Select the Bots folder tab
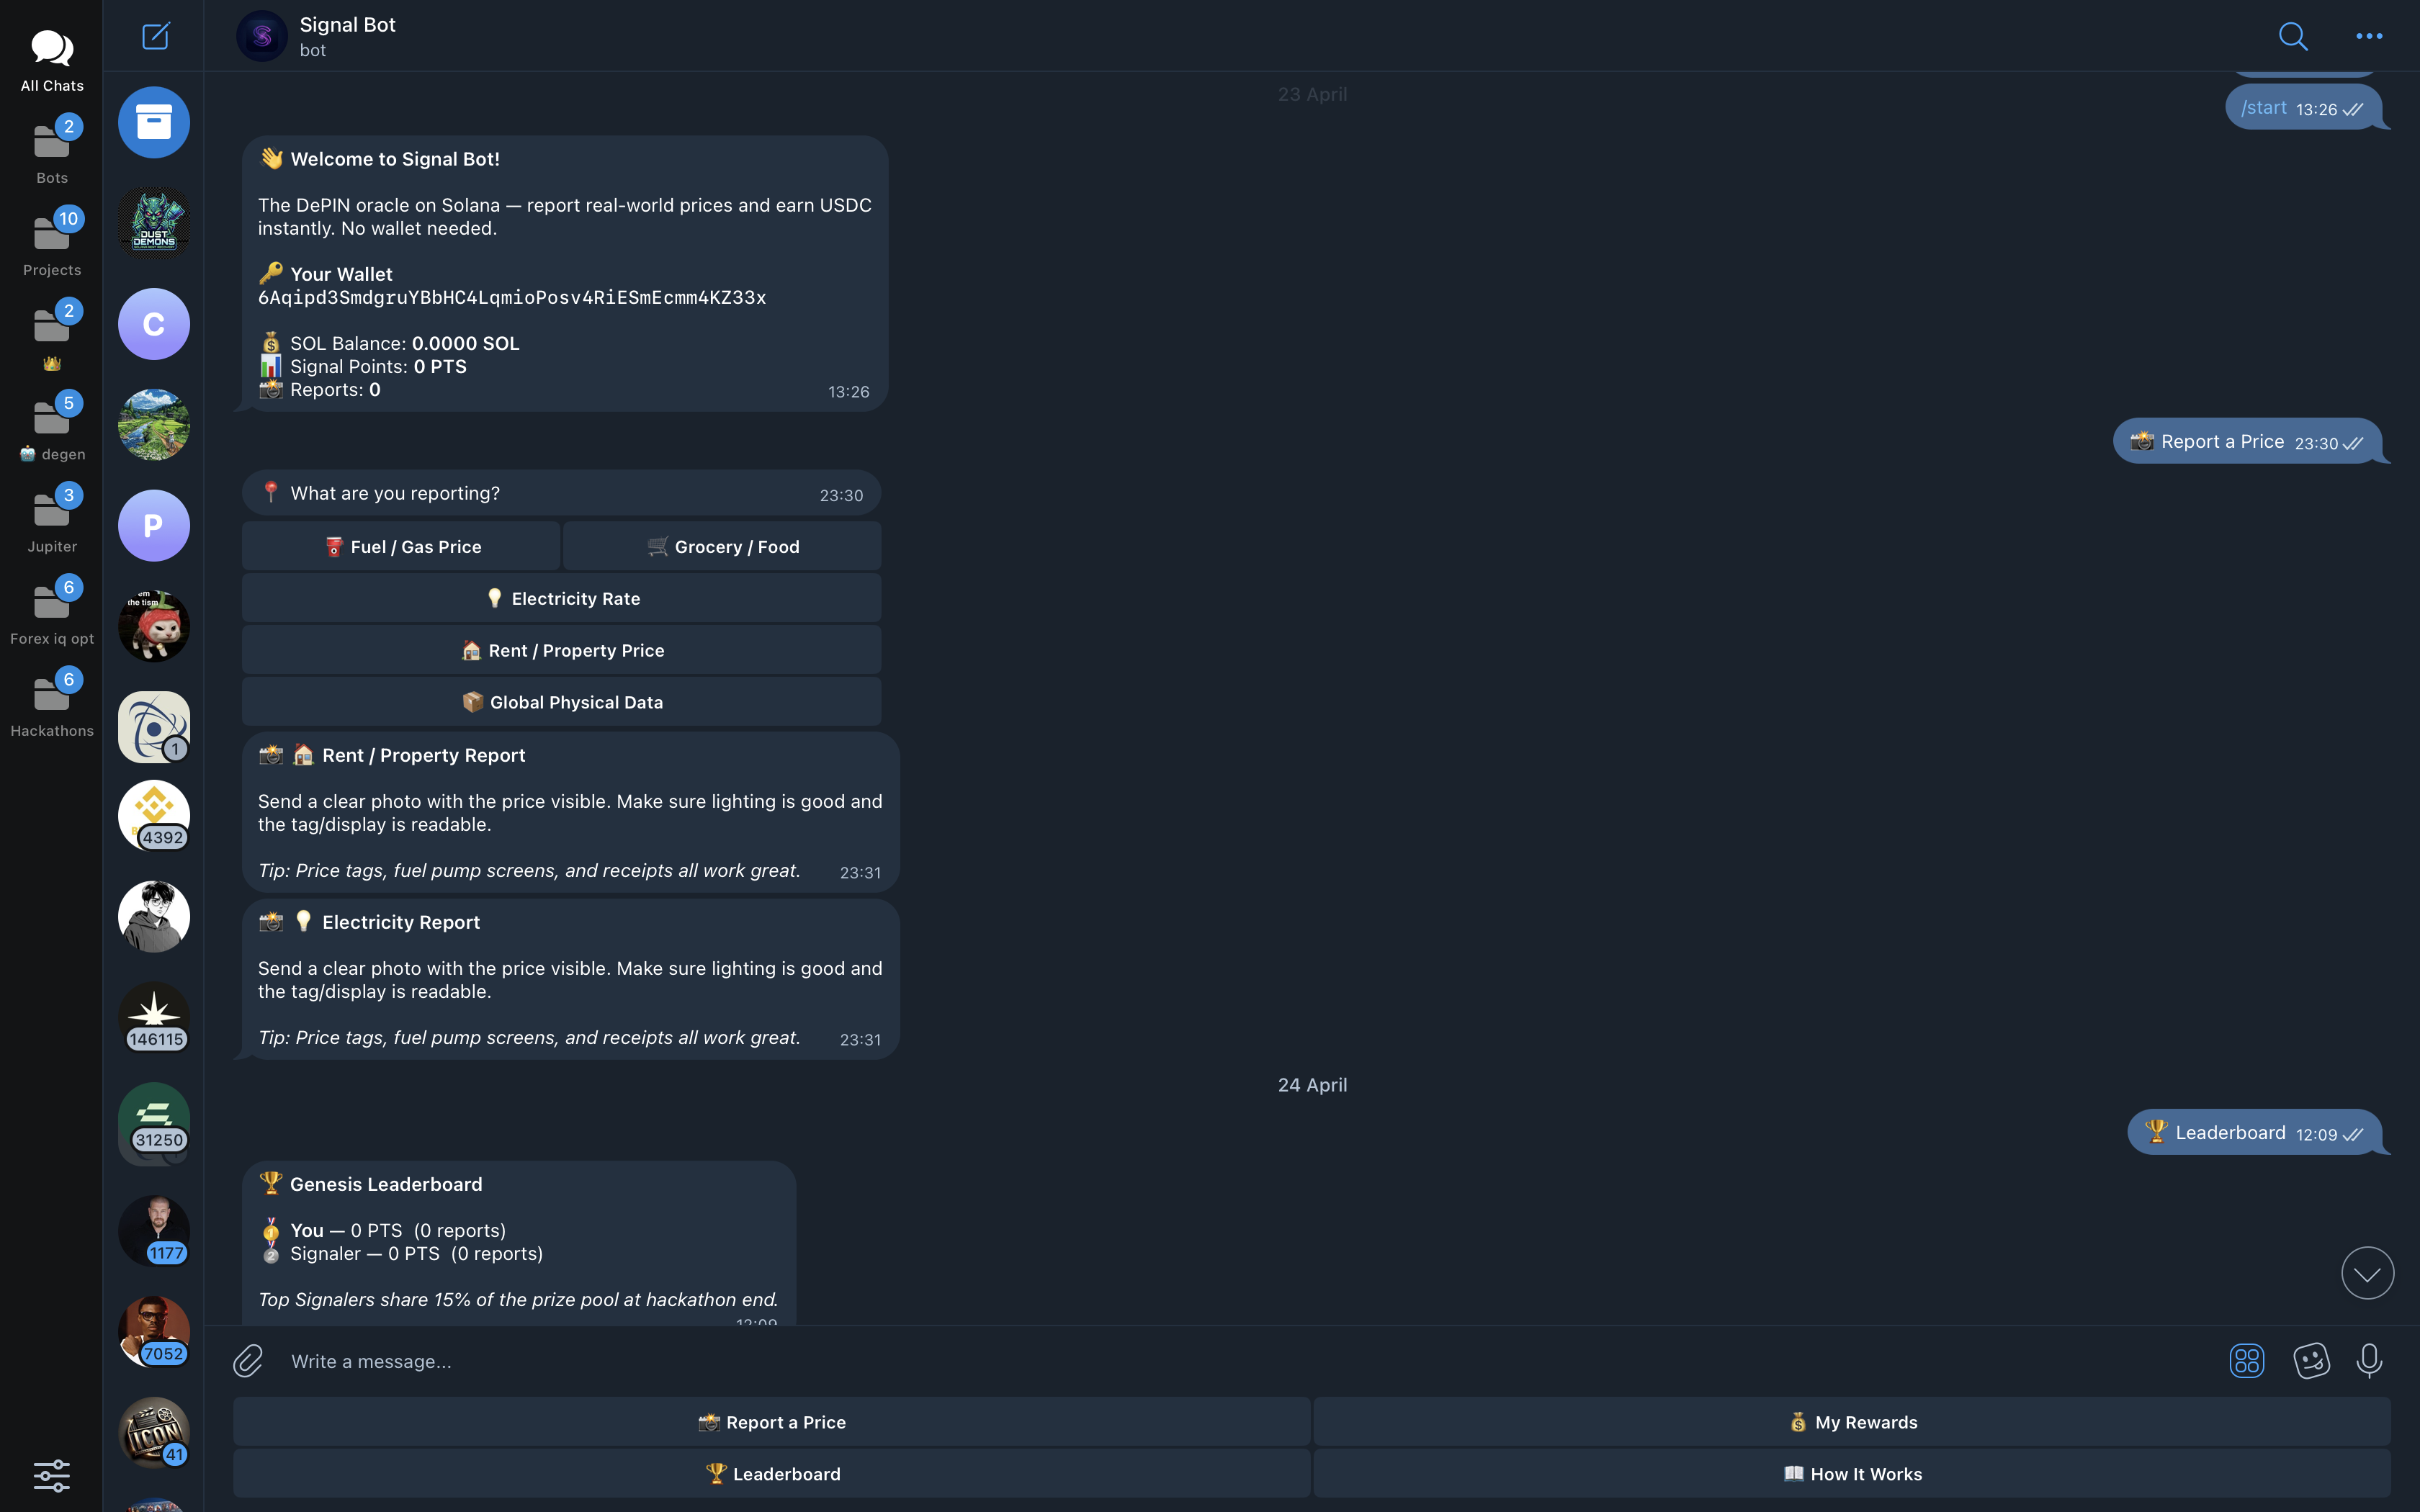The height and width of the screenshot is (1512, 2420). click(x=52, y=151)
